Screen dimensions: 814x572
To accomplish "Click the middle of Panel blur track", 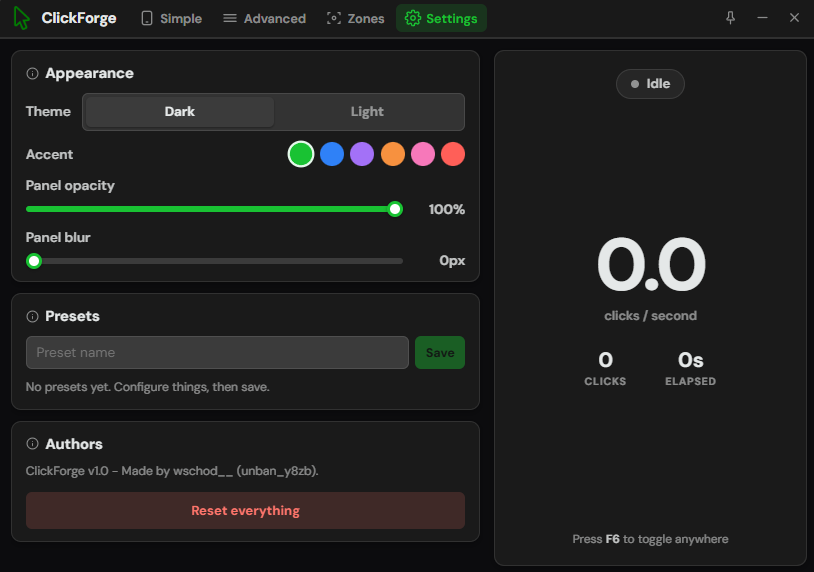I will point(214,261).
